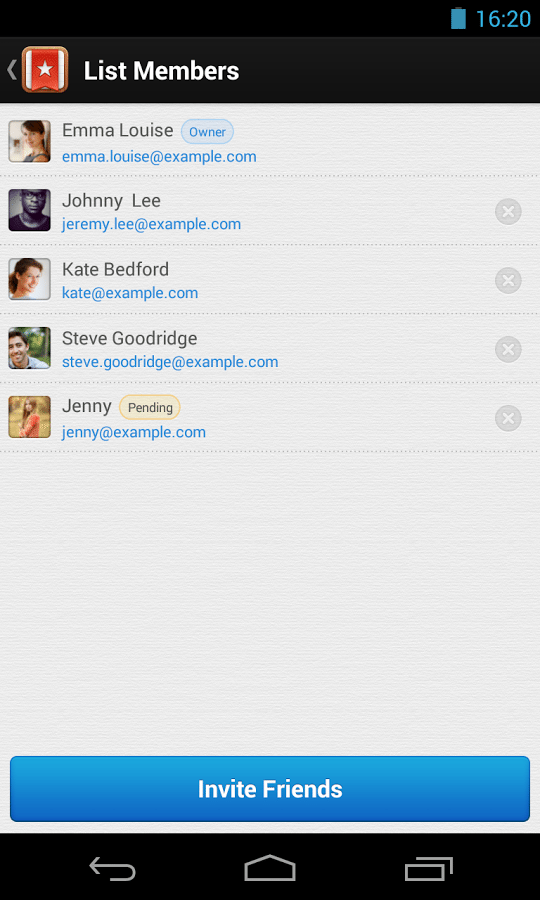This screenshot has width=540, height=900.
Task: Open Johnny Lee's profile photo
Action: click(x=29, y=210)
